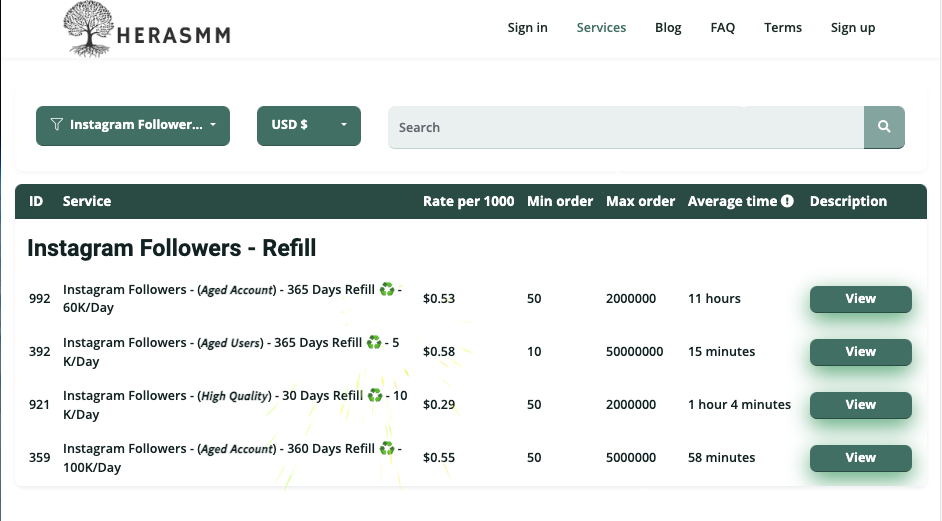Go to the Blog menu item
Viewport: 942px width, 521px height.
coord(668,28)
